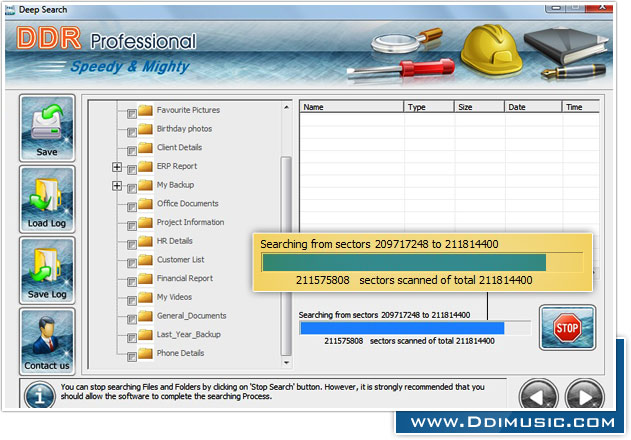Check the Project Information checkbox
The height and width of the screenshot is (440, 631).
(132, 226)
